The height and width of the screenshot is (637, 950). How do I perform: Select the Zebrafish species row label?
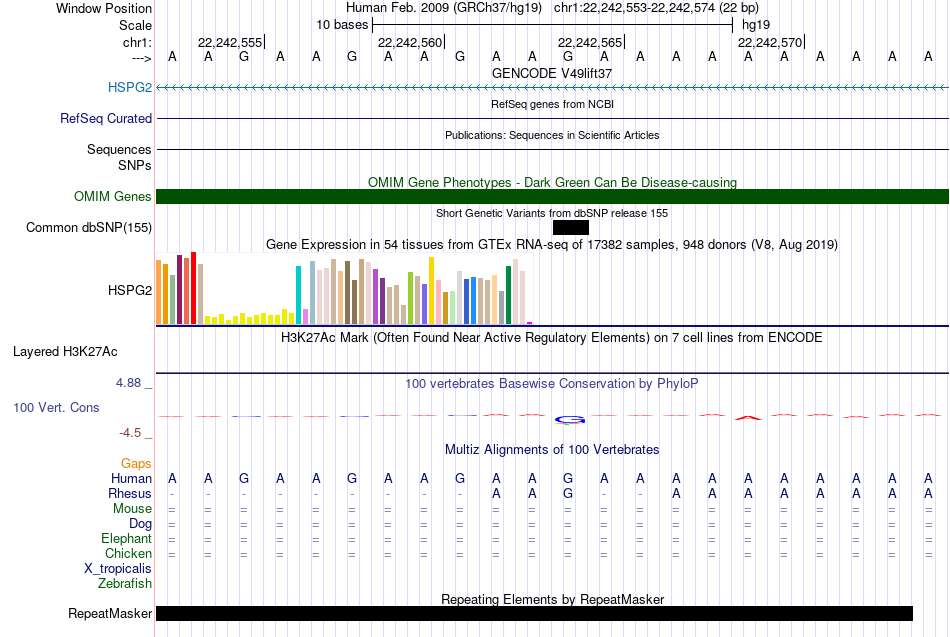[126, 584]
